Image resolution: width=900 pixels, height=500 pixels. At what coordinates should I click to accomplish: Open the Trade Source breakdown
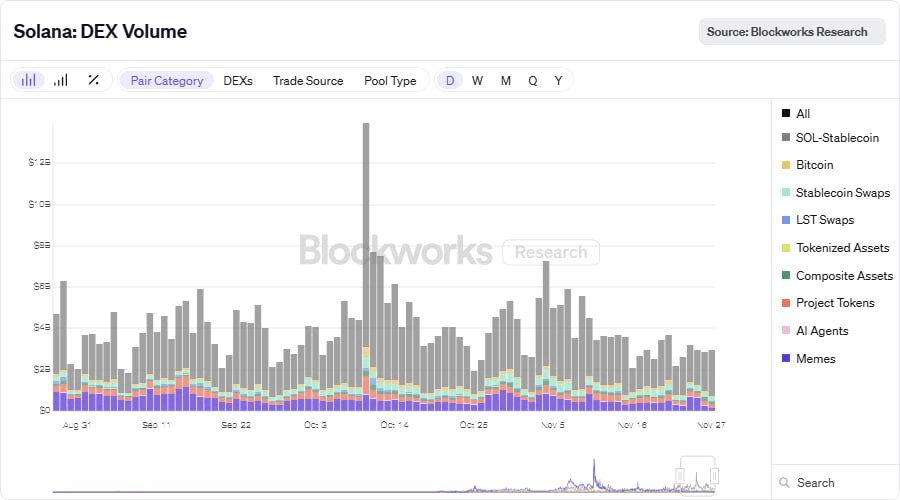[308, 80]
